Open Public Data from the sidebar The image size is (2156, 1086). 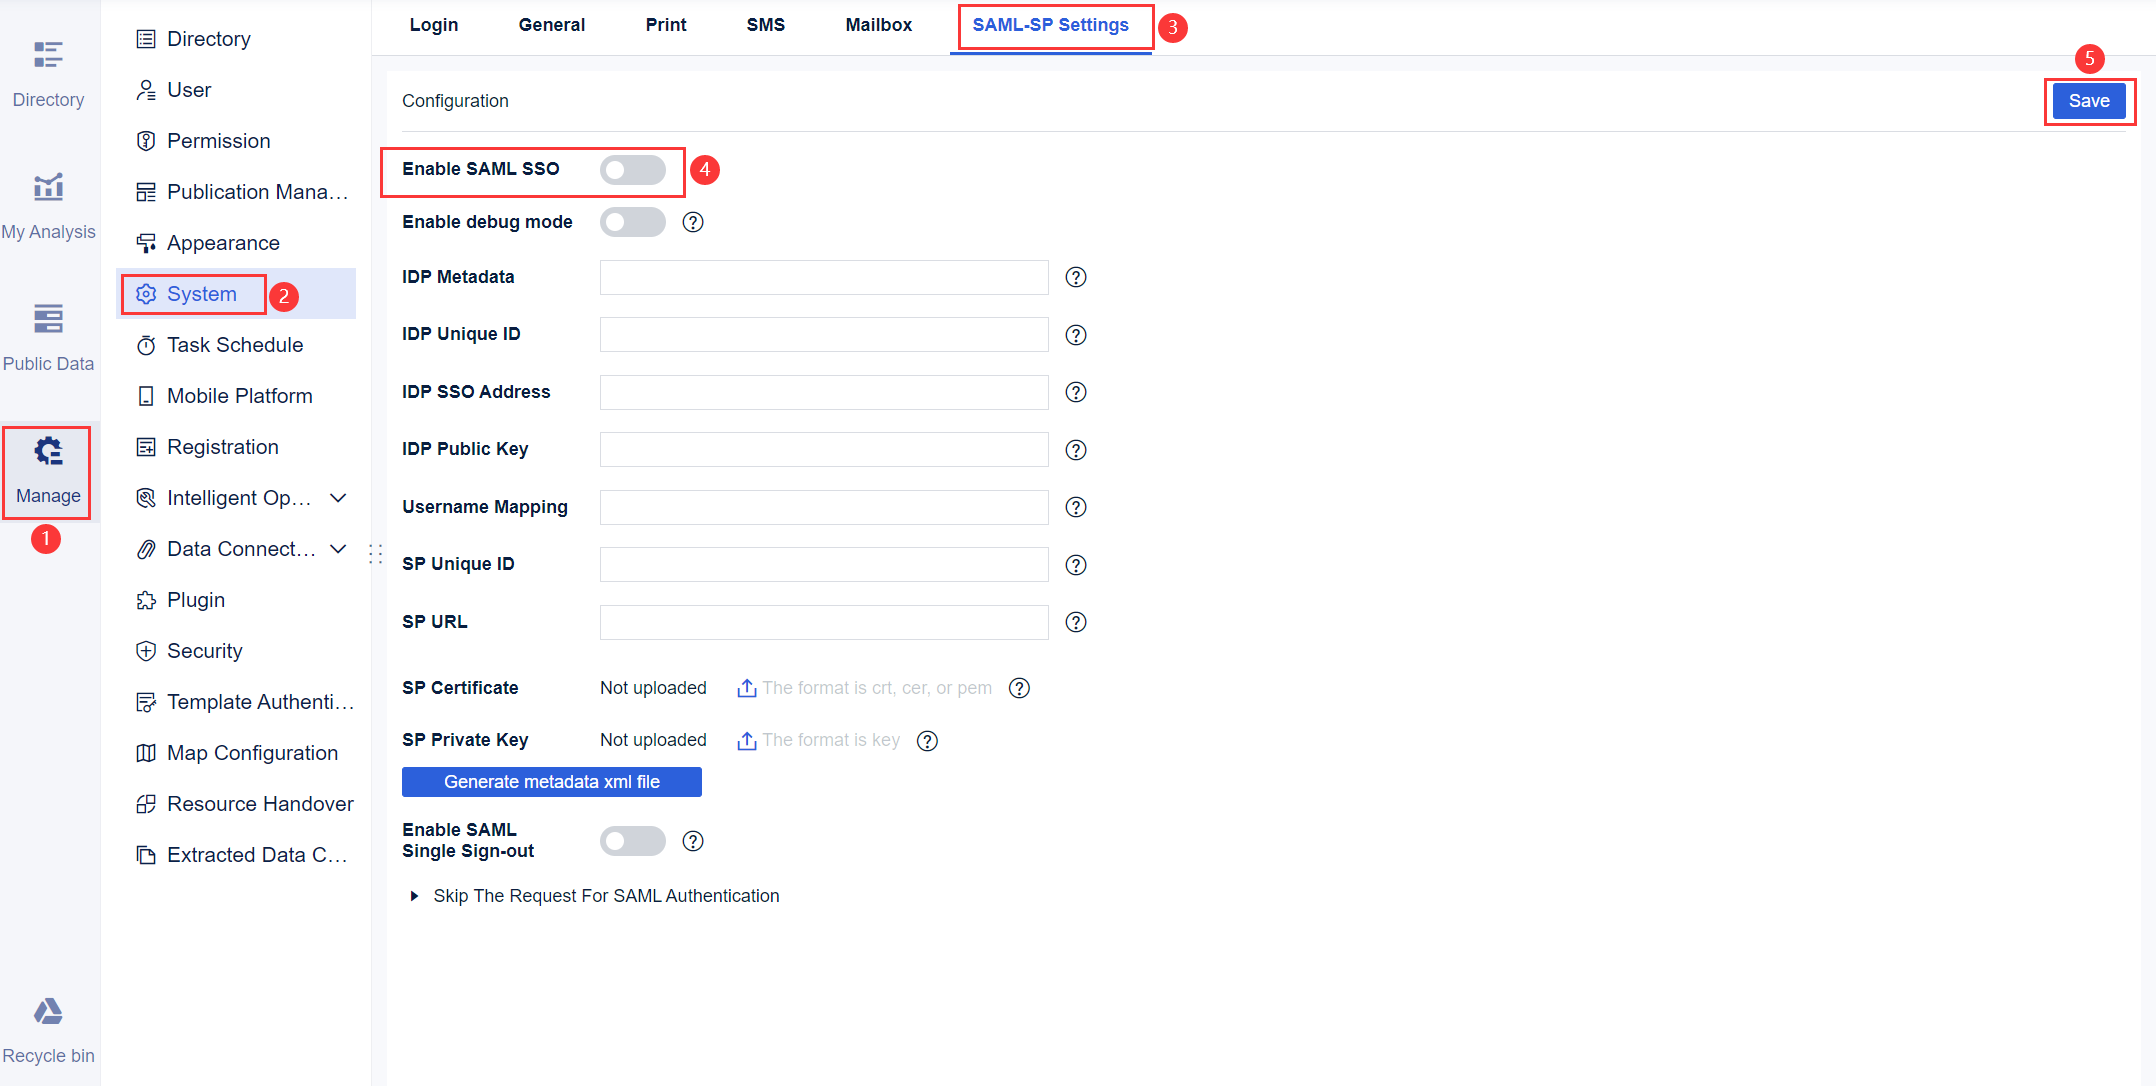pos(48,330)
